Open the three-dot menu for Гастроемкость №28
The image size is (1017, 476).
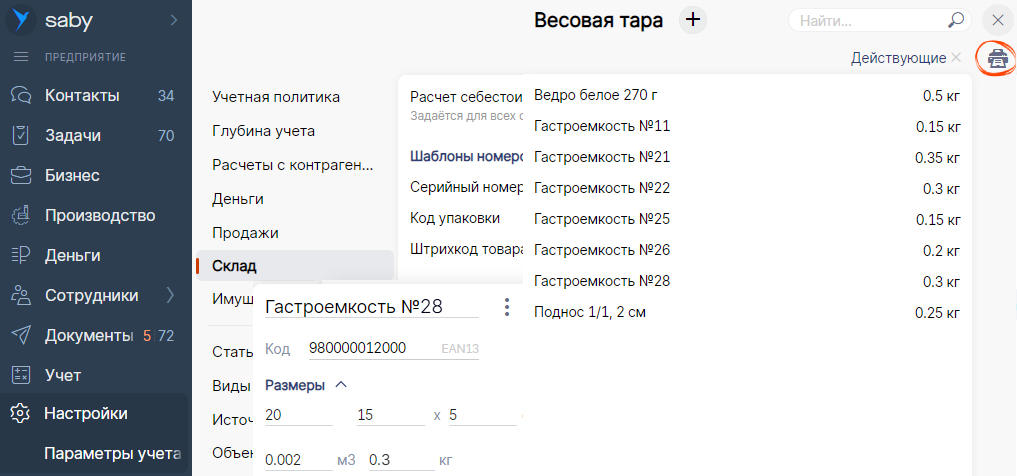click(507, 307)
